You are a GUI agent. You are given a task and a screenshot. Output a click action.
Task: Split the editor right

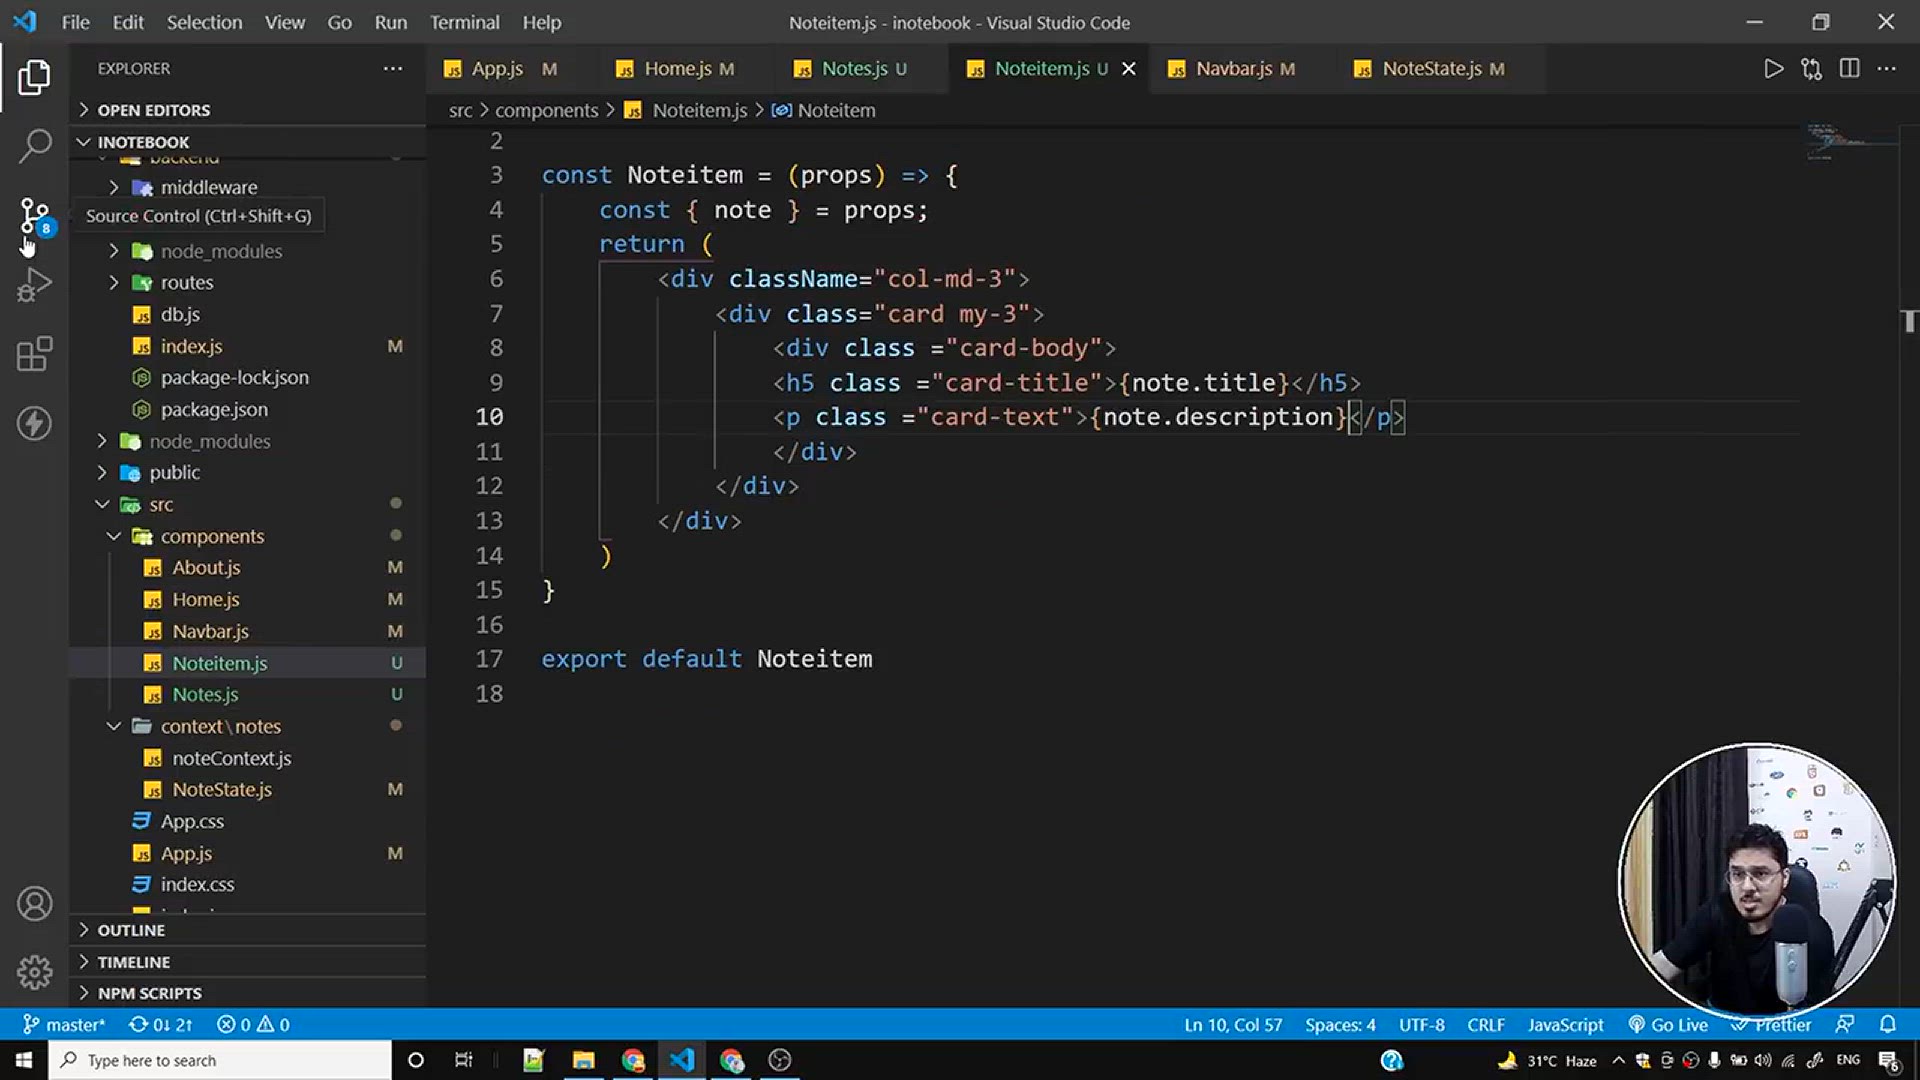1849,69
